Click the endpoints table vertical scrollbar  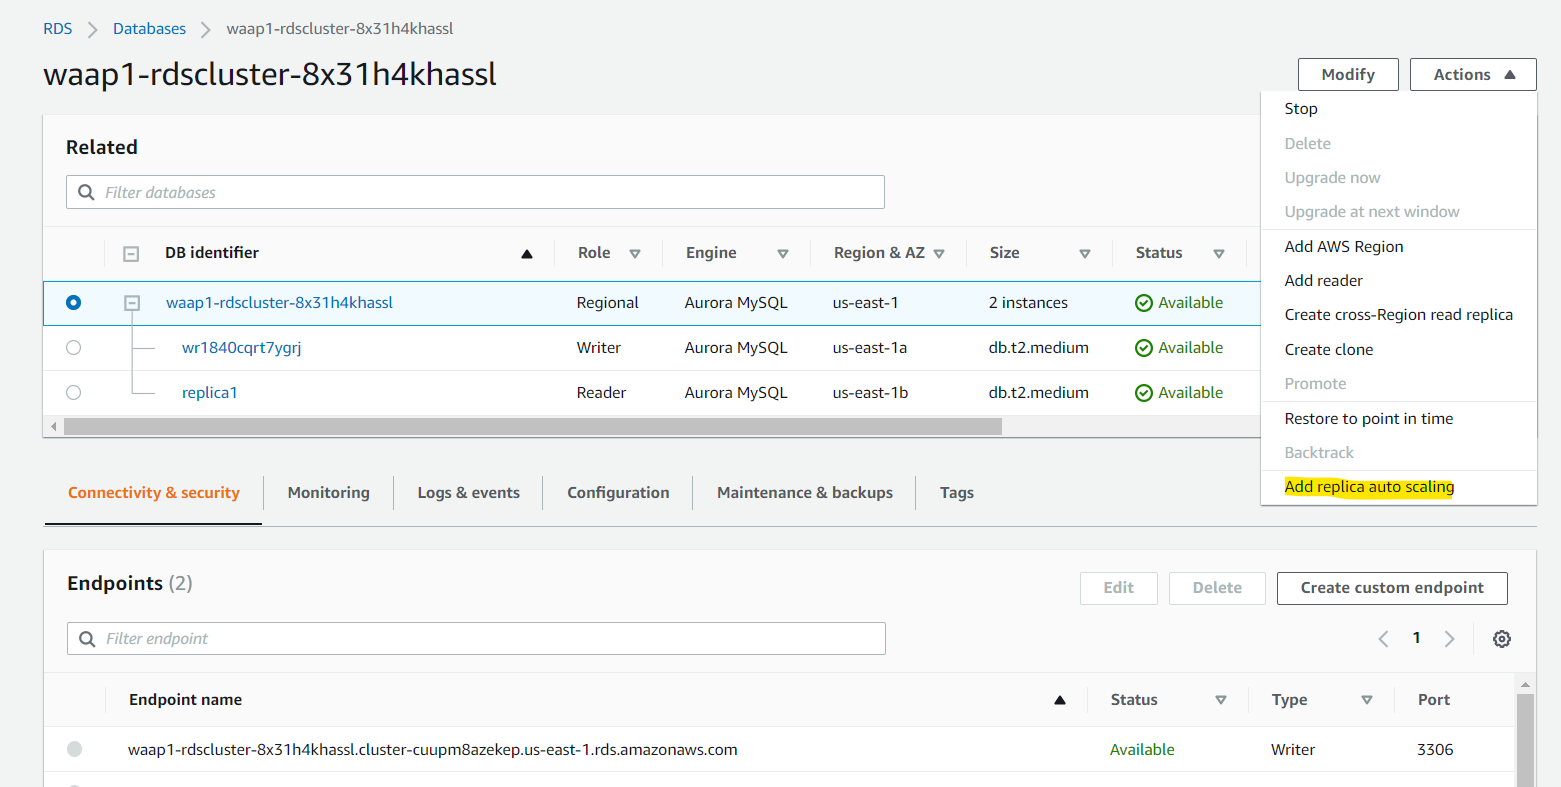(x=1525, y=740)
